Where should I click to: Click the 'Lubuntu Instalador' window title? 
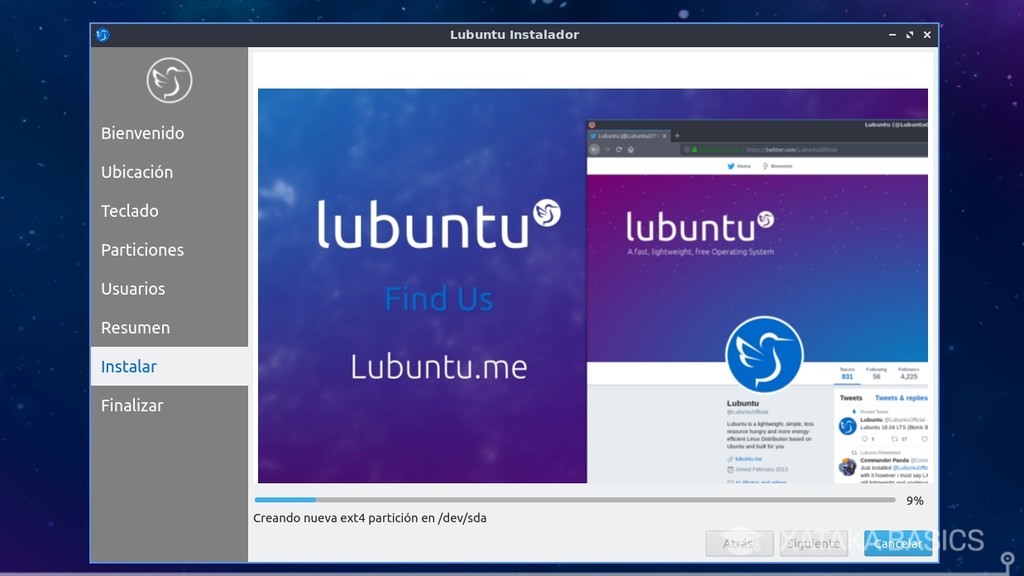(515, 35)
